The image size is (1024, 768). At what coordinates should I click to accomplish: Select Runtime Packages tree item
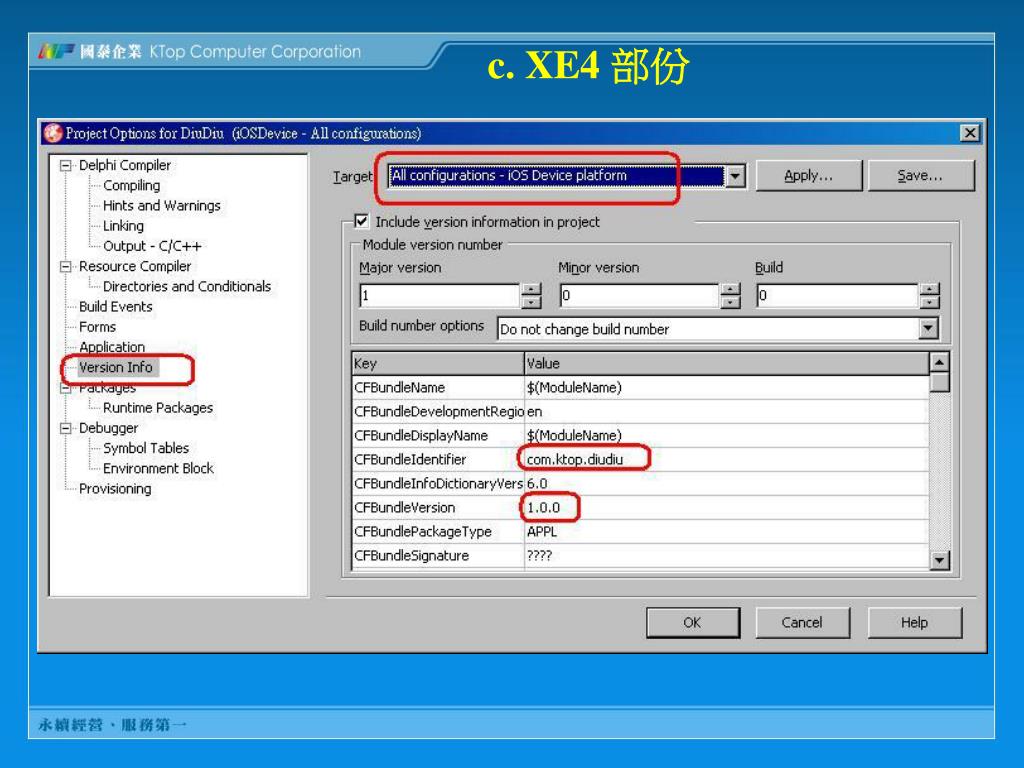(158, 408)
